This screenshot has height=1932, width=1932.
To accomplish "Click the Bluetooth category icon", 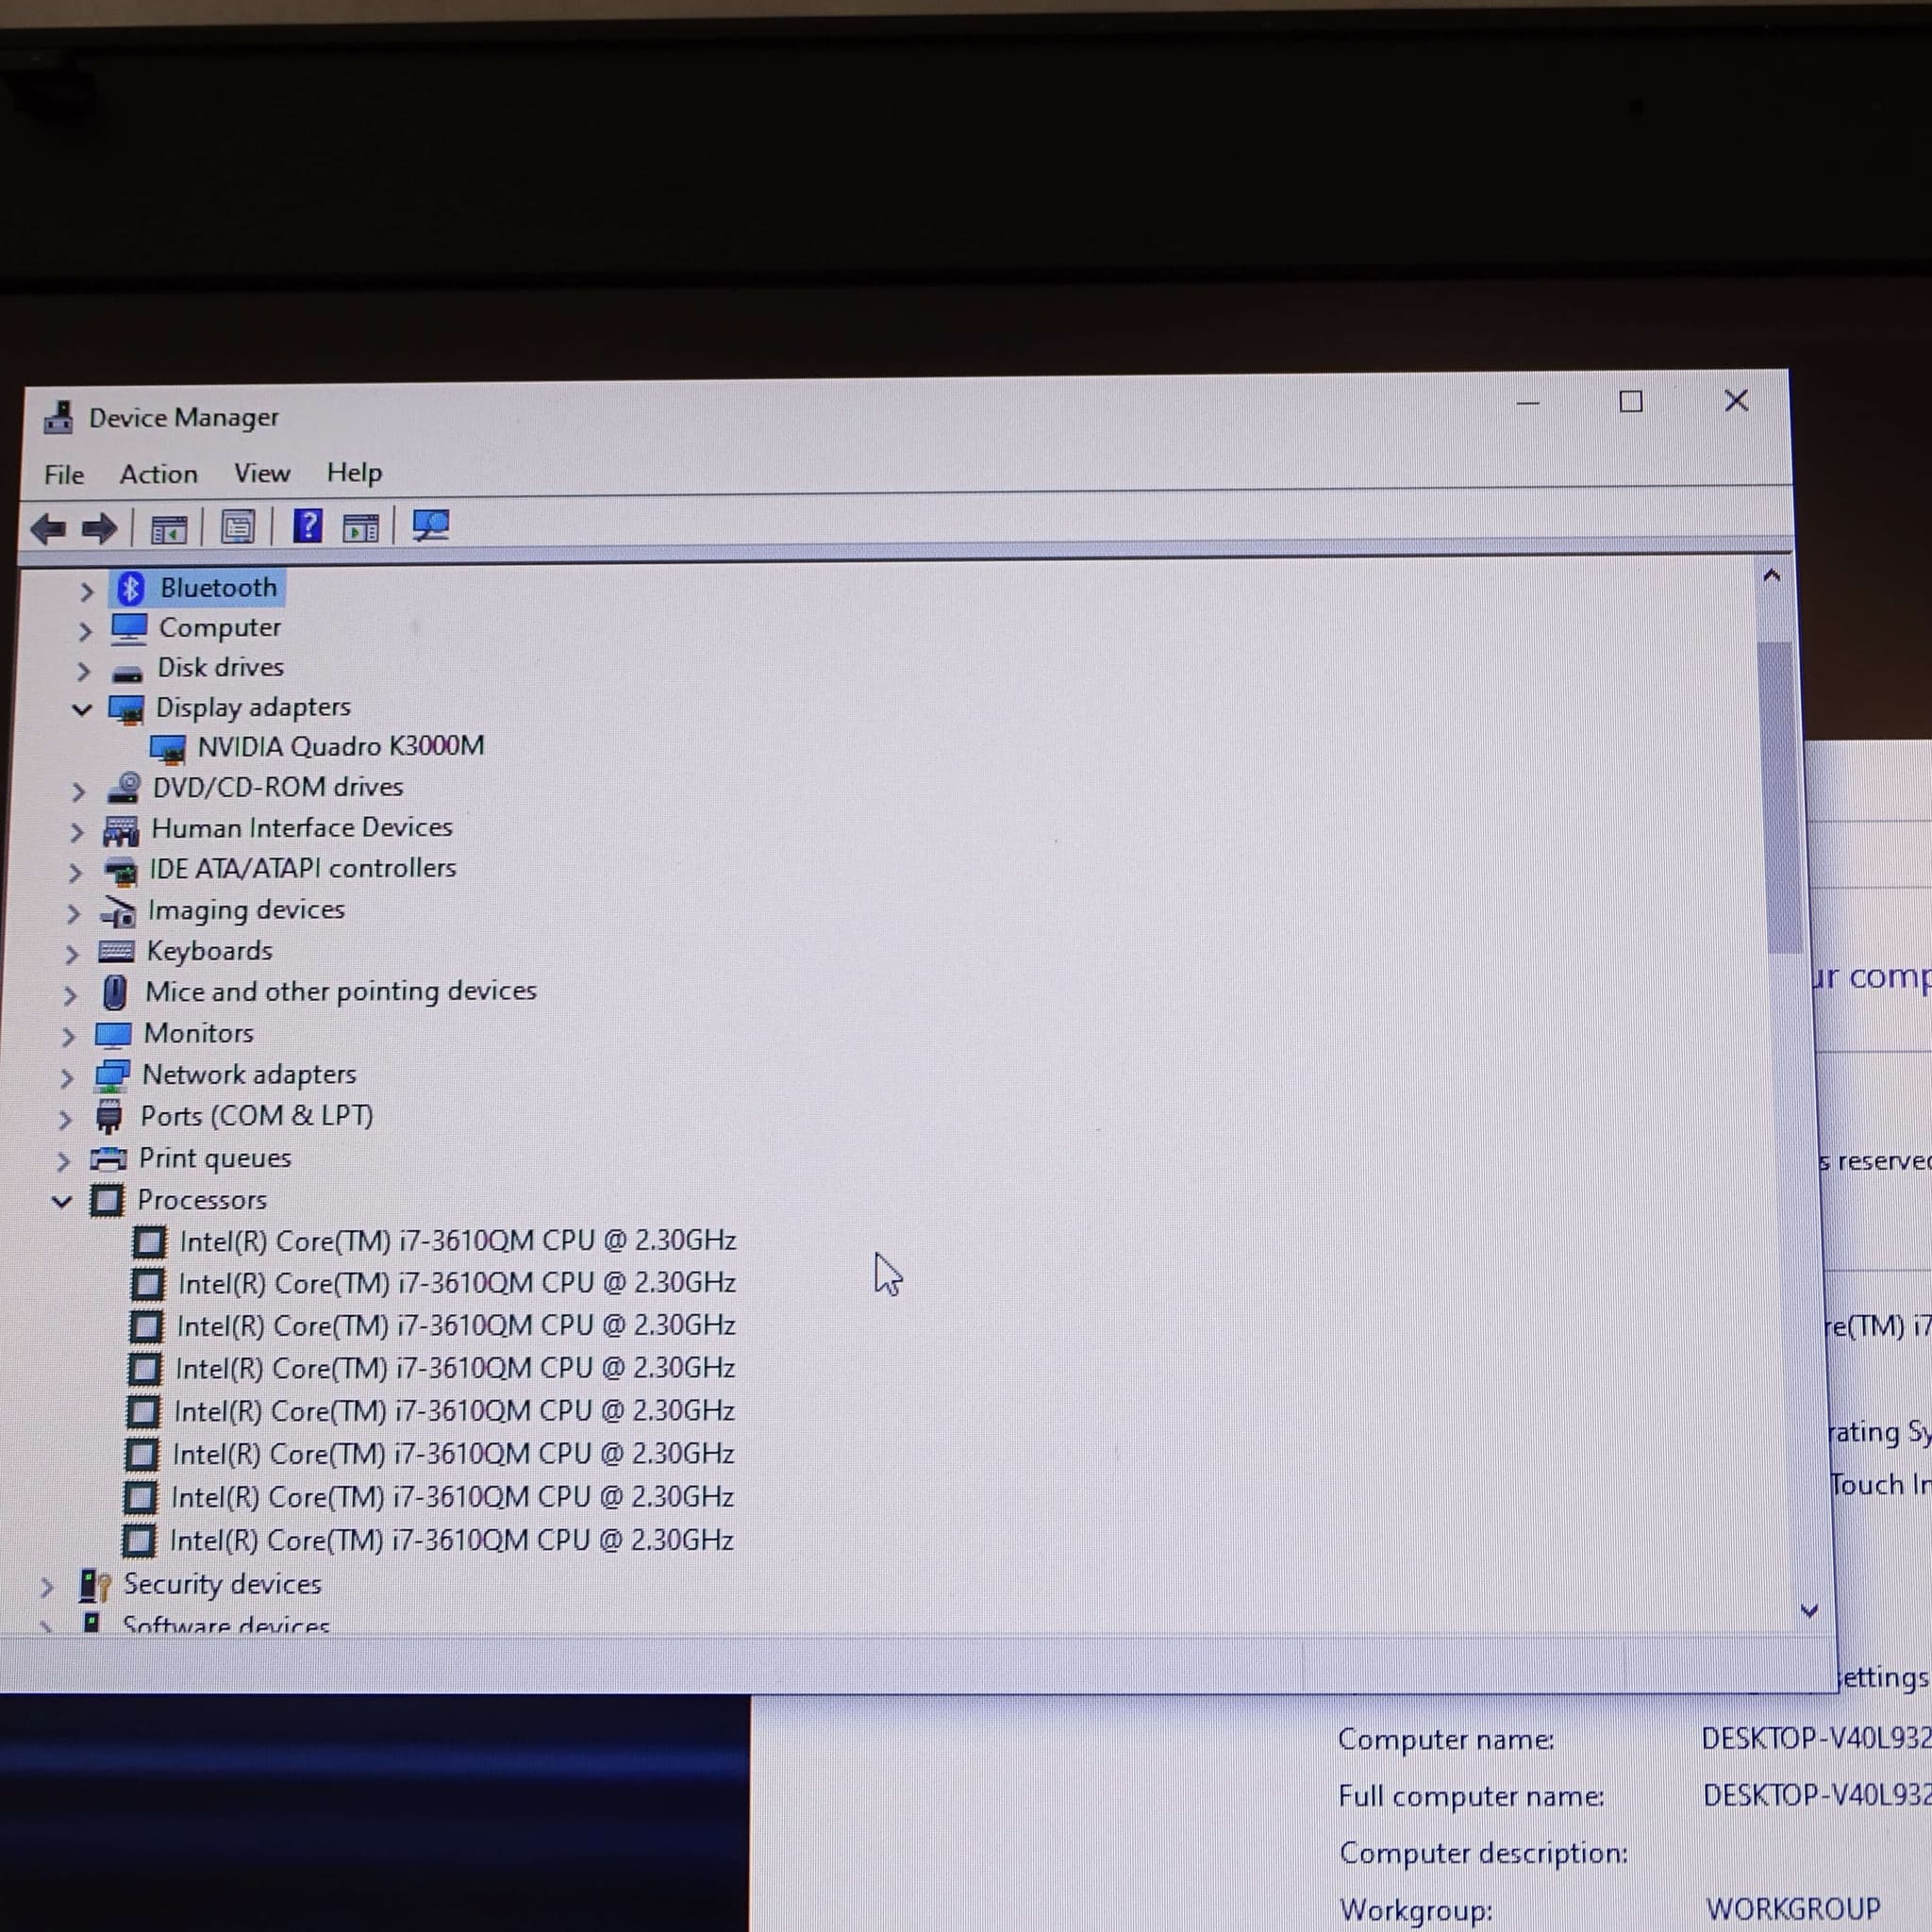I will [x=131, y=588].
